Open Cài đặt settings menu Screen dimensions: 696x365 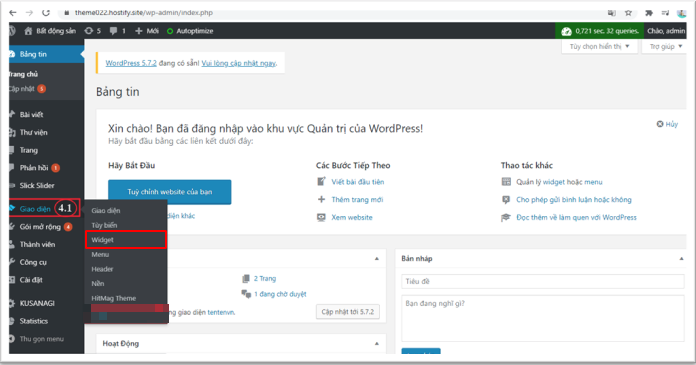coord(46,280)
